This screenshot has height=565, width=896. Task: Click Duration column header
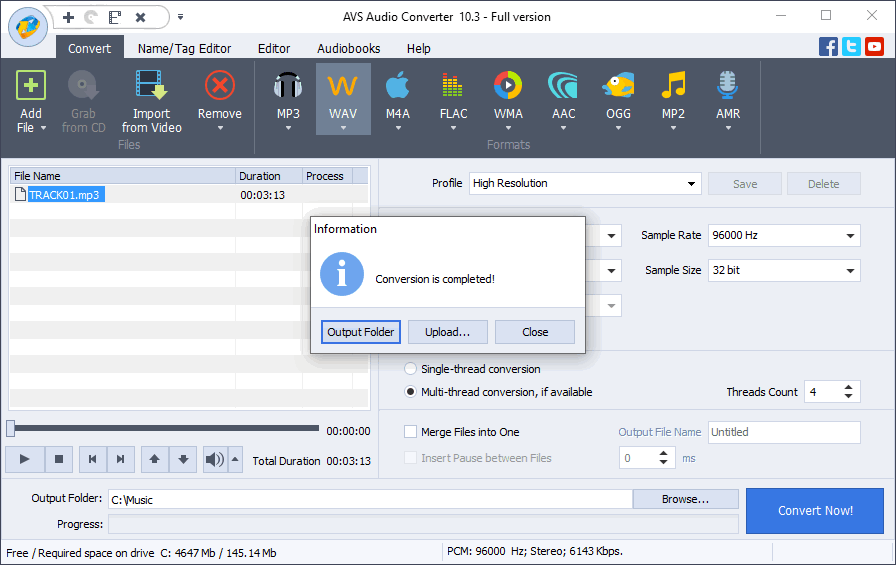269,176
